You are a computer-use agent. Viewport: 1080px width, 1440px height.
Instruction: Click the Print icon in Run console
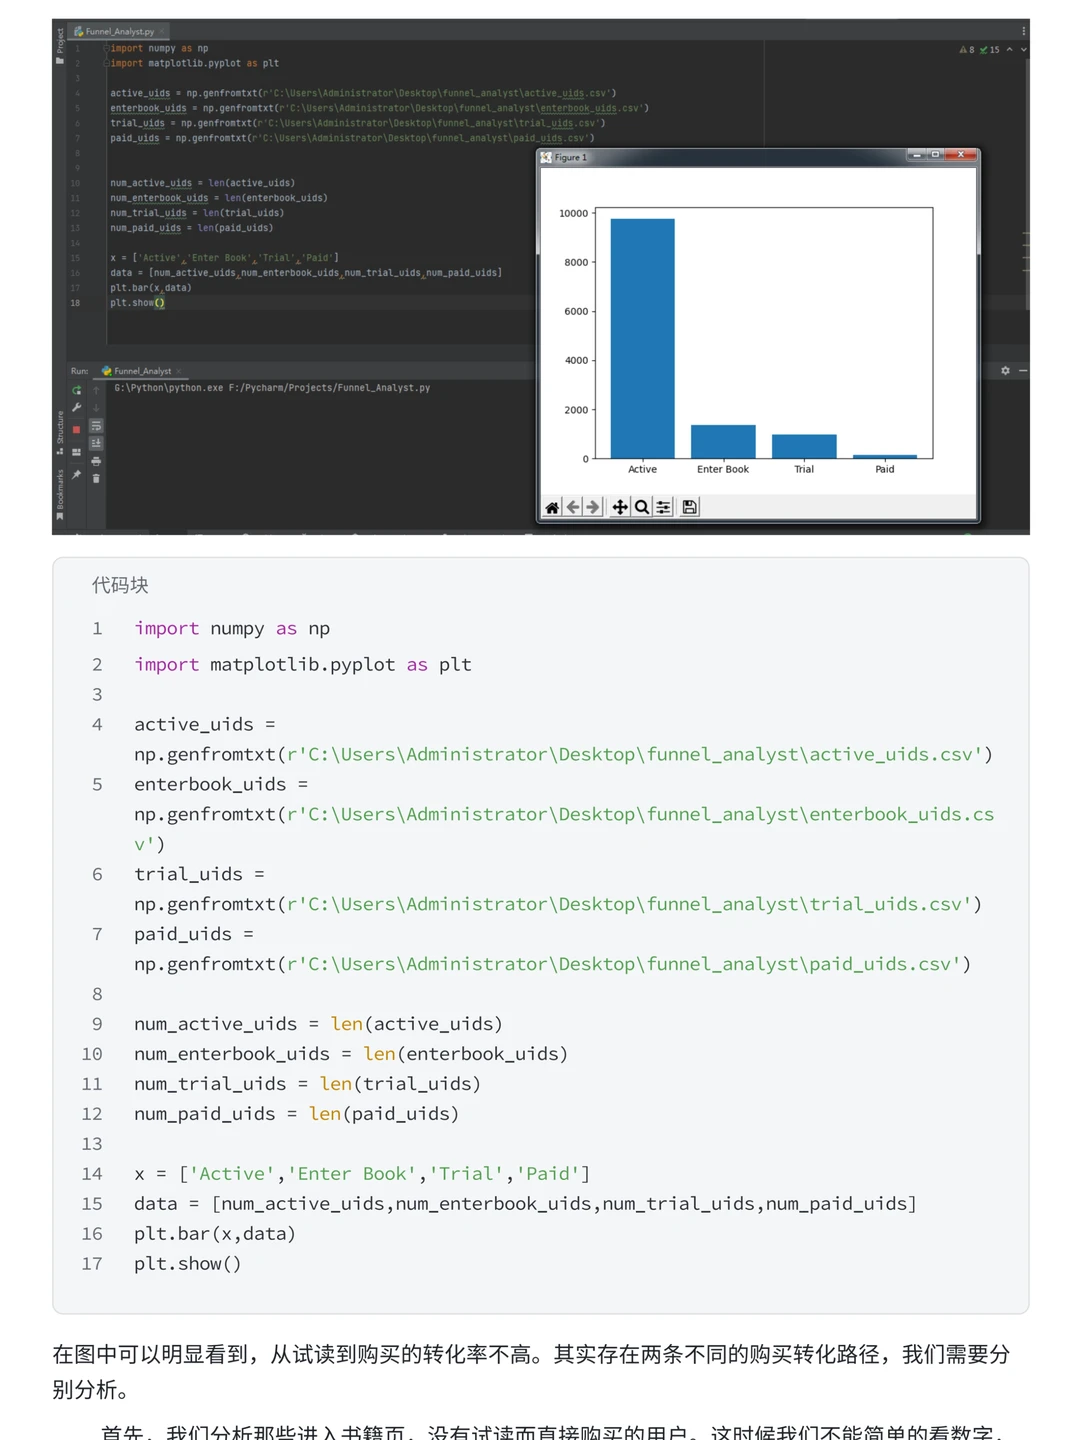tap(96, 461)
